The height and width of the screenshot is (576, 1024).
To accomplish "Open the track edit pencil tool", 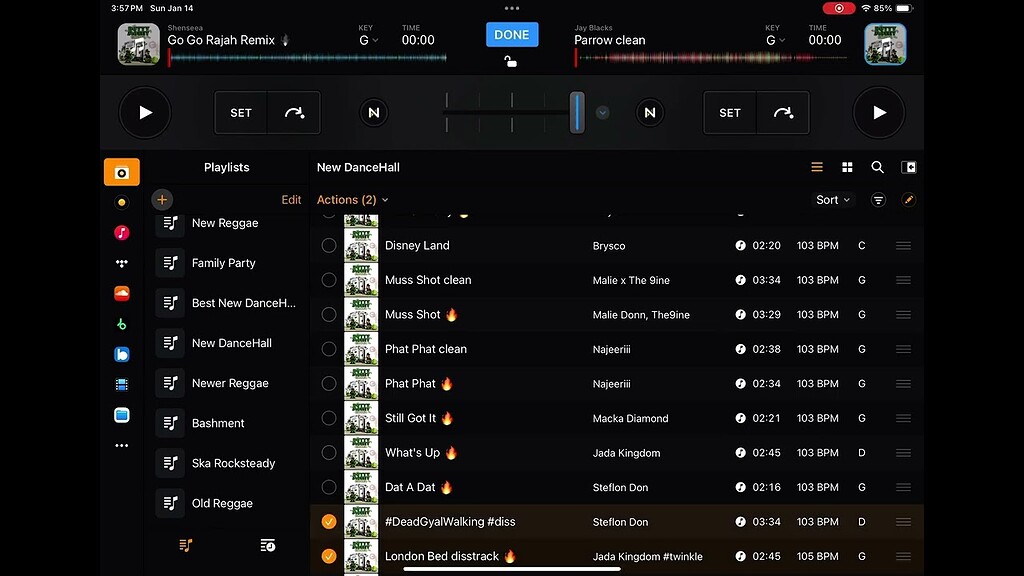I will click(x=909, y=199).
